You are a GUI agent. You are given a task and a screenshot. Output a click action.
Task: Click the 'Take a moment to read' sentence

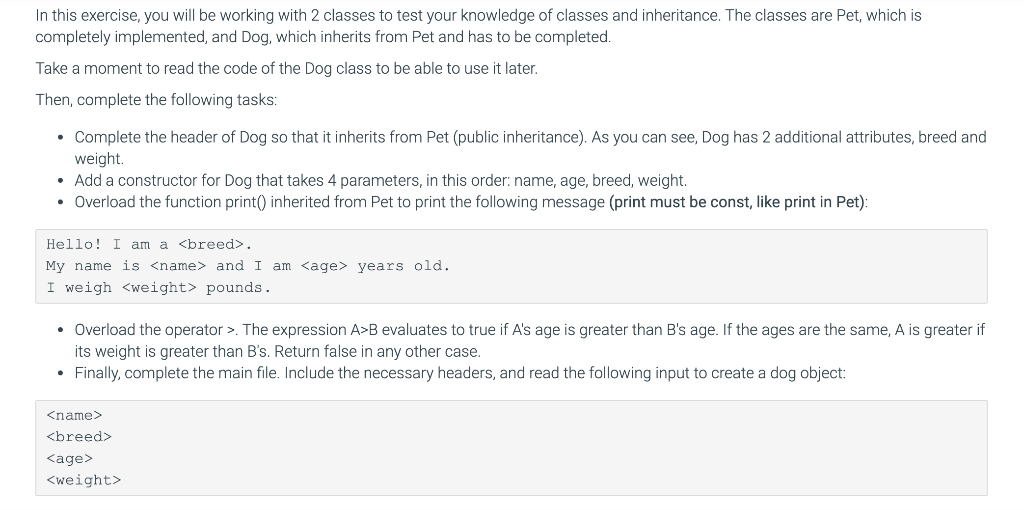(x=287, y=69)
